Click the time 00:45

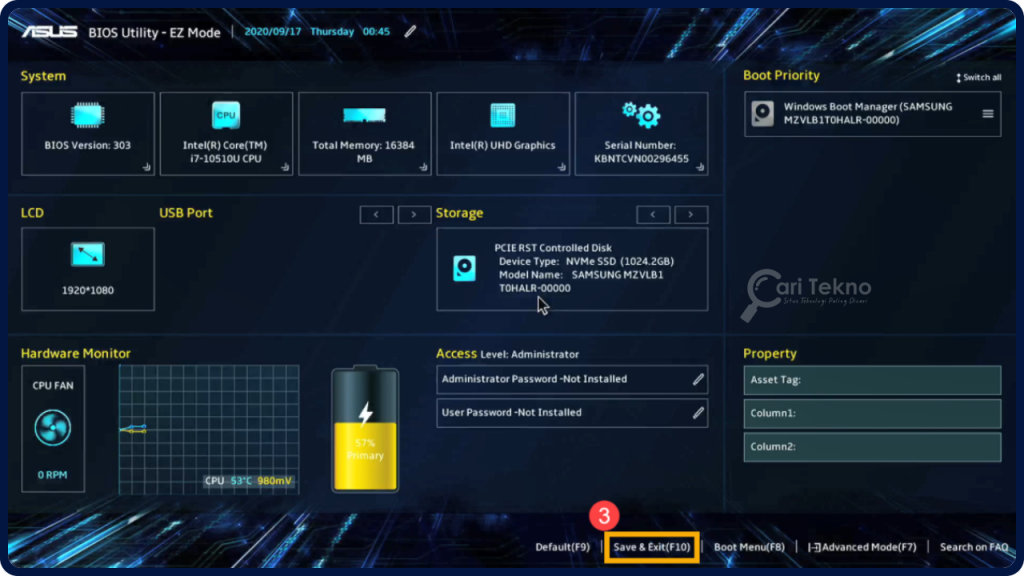376,31
